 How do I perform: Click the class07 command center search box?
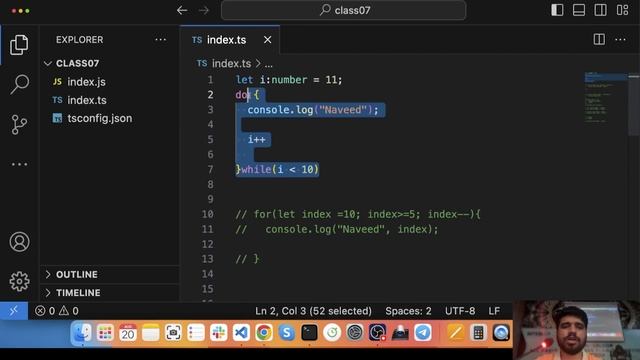click(x=343, y=10)
